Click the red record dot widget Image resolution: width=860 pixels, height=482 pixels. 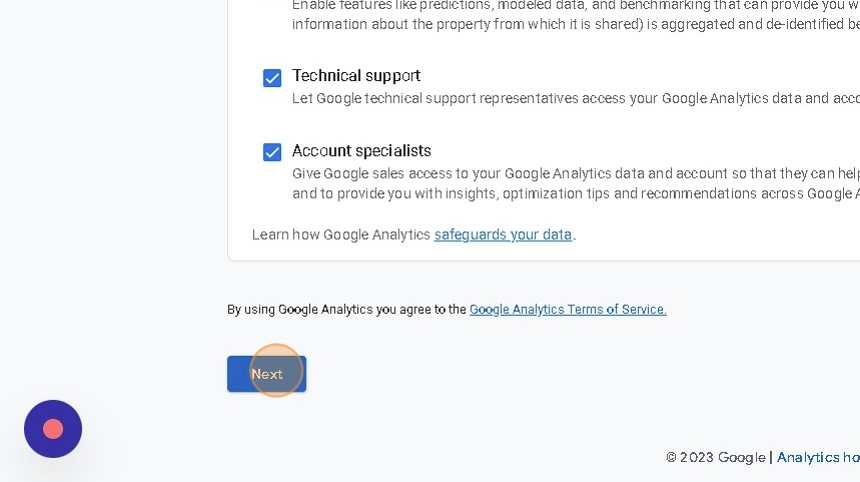[x=53, y=429]
